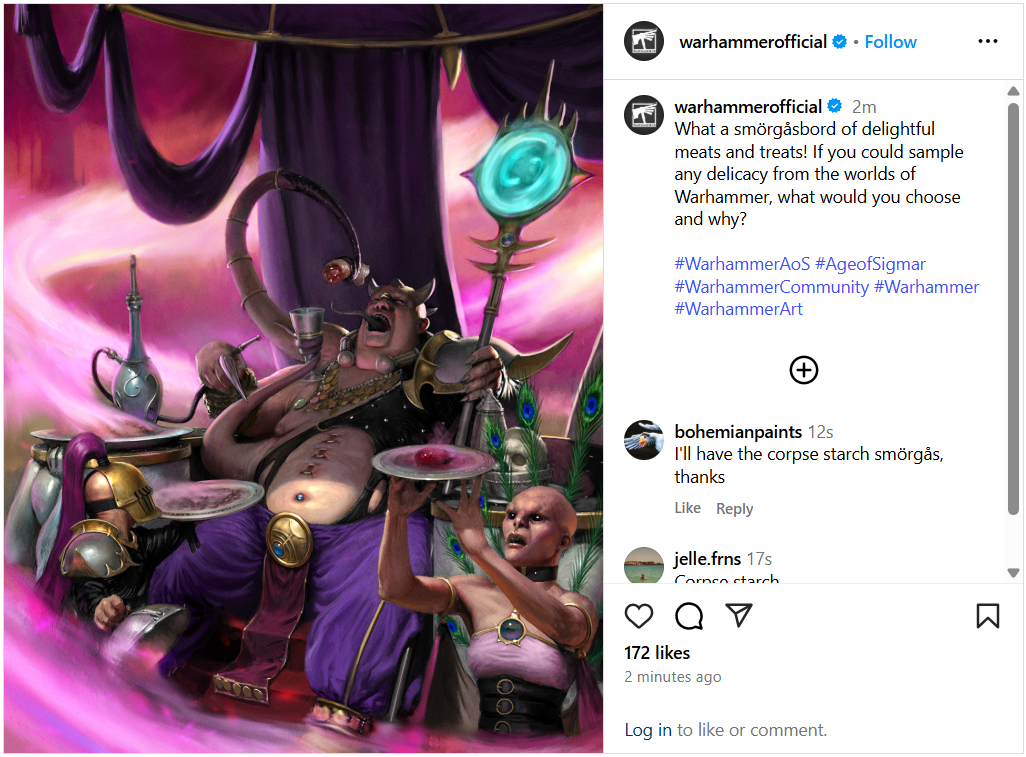
Task: Like the post with the heart icon
Action: tap(639, 616)
